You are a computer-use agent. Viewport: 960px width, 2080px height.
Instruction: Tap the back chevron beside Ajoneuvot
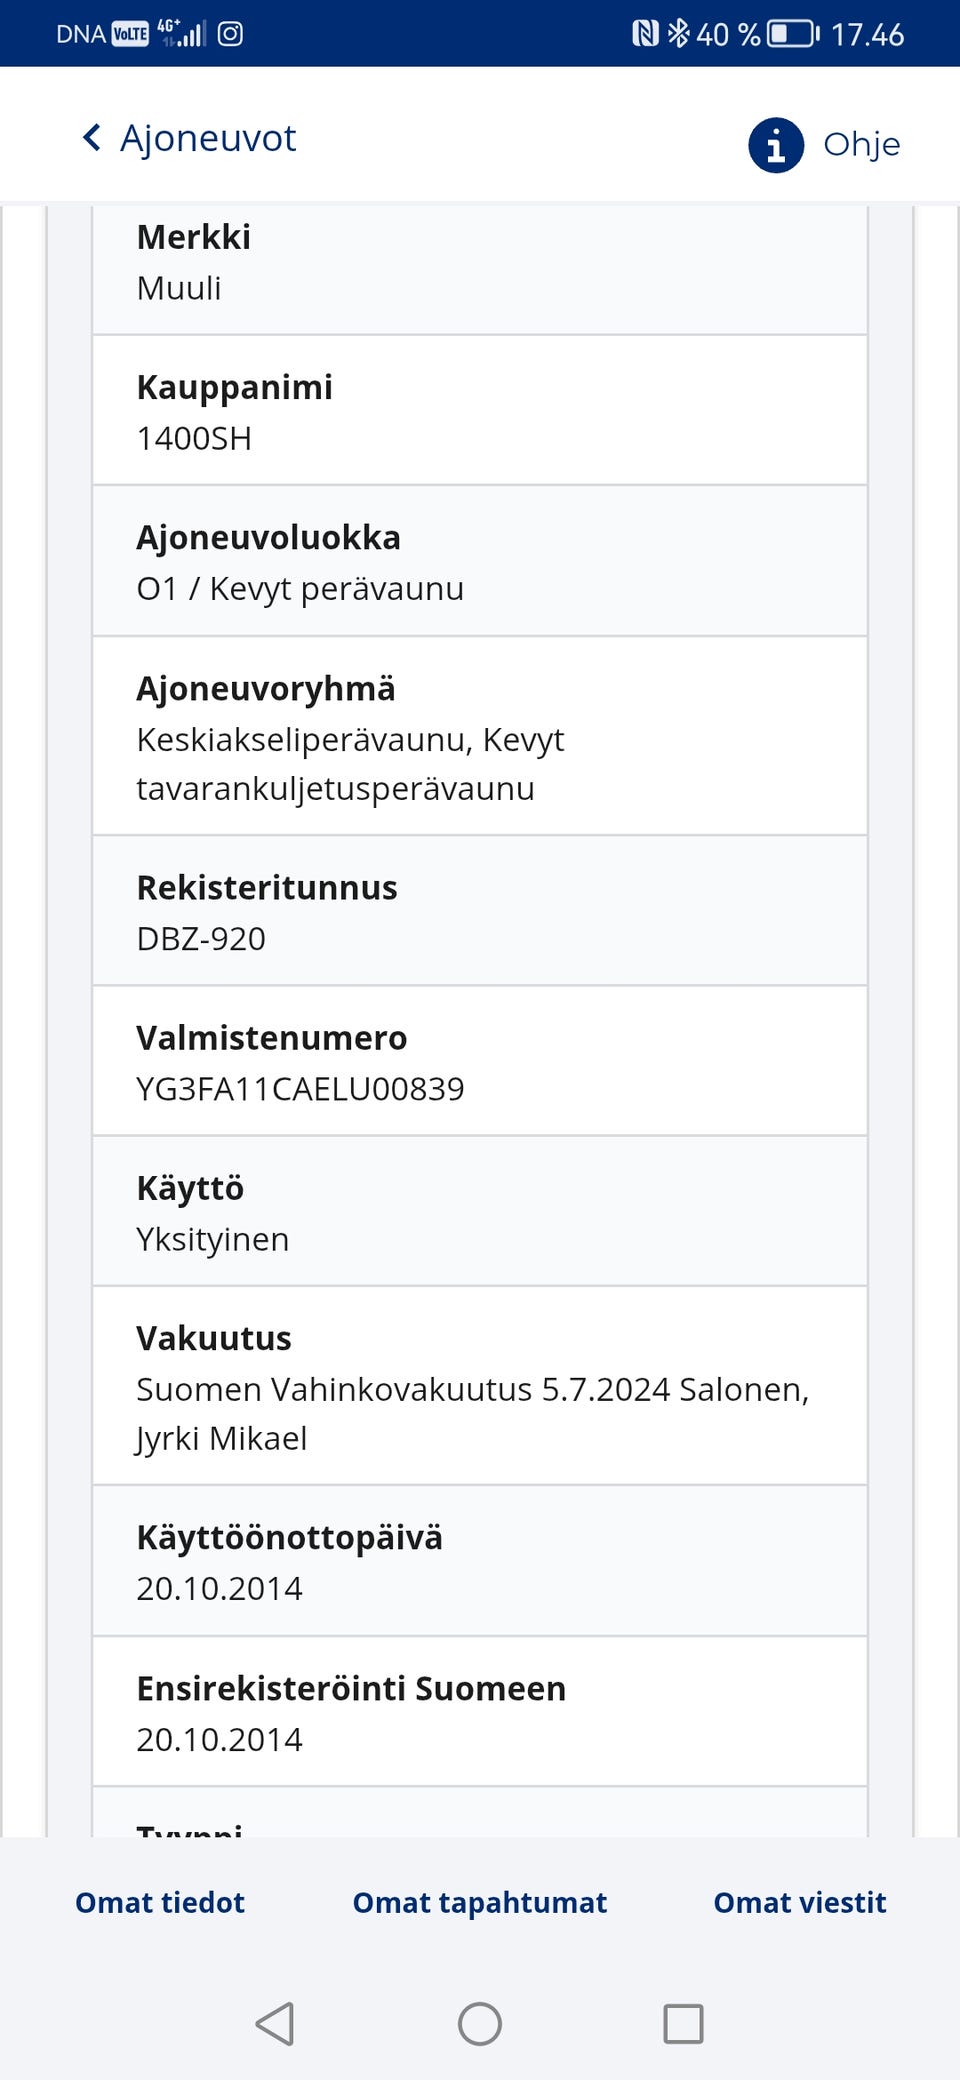coord(91,137)
